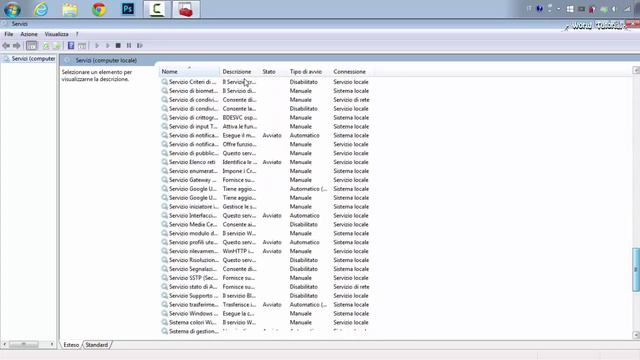
Task: Switch to the red toolbox taskbar app
Action: pyautogui.click(x=186, y=9)
